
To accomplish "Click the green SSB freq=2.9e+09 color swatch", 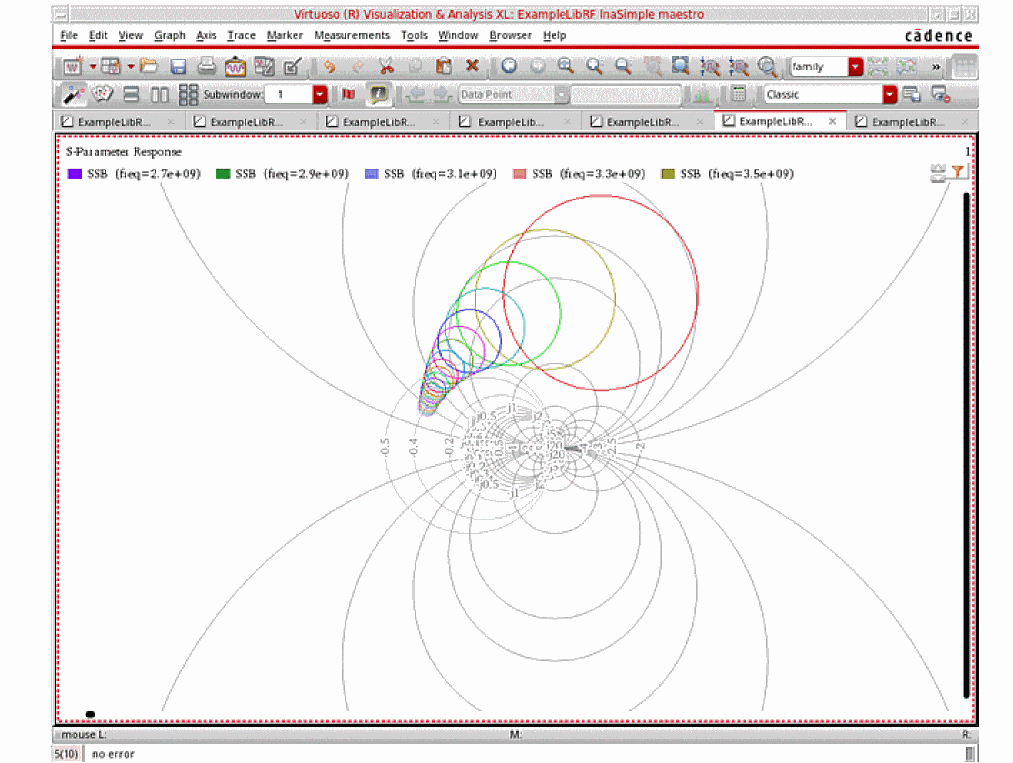I will pos(223,174).
